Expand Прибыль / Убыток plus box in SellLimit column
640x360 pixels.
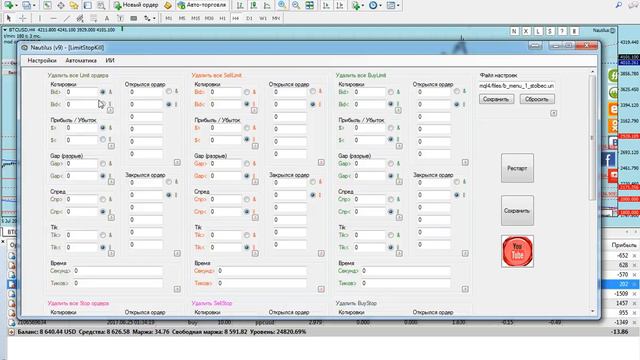[255, 146]
